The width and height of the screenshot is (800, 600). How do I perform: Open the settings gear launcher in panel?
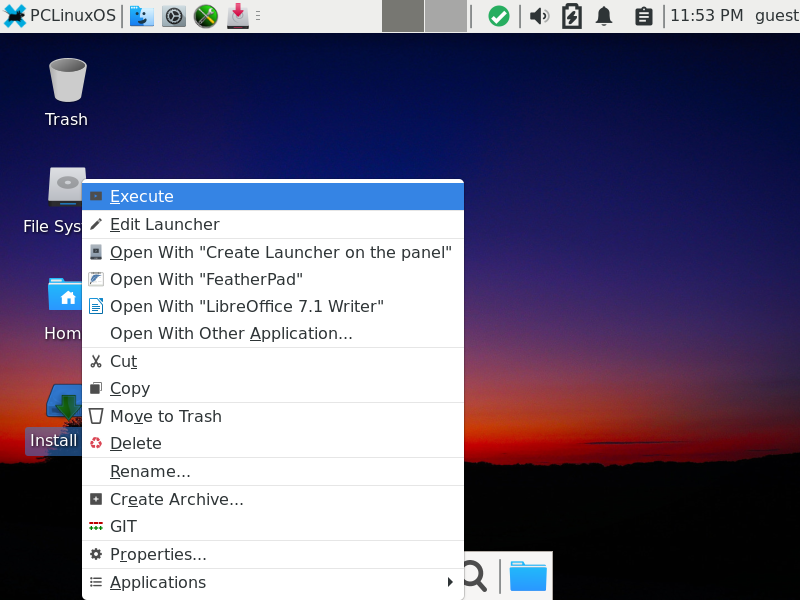coord(173,16)
